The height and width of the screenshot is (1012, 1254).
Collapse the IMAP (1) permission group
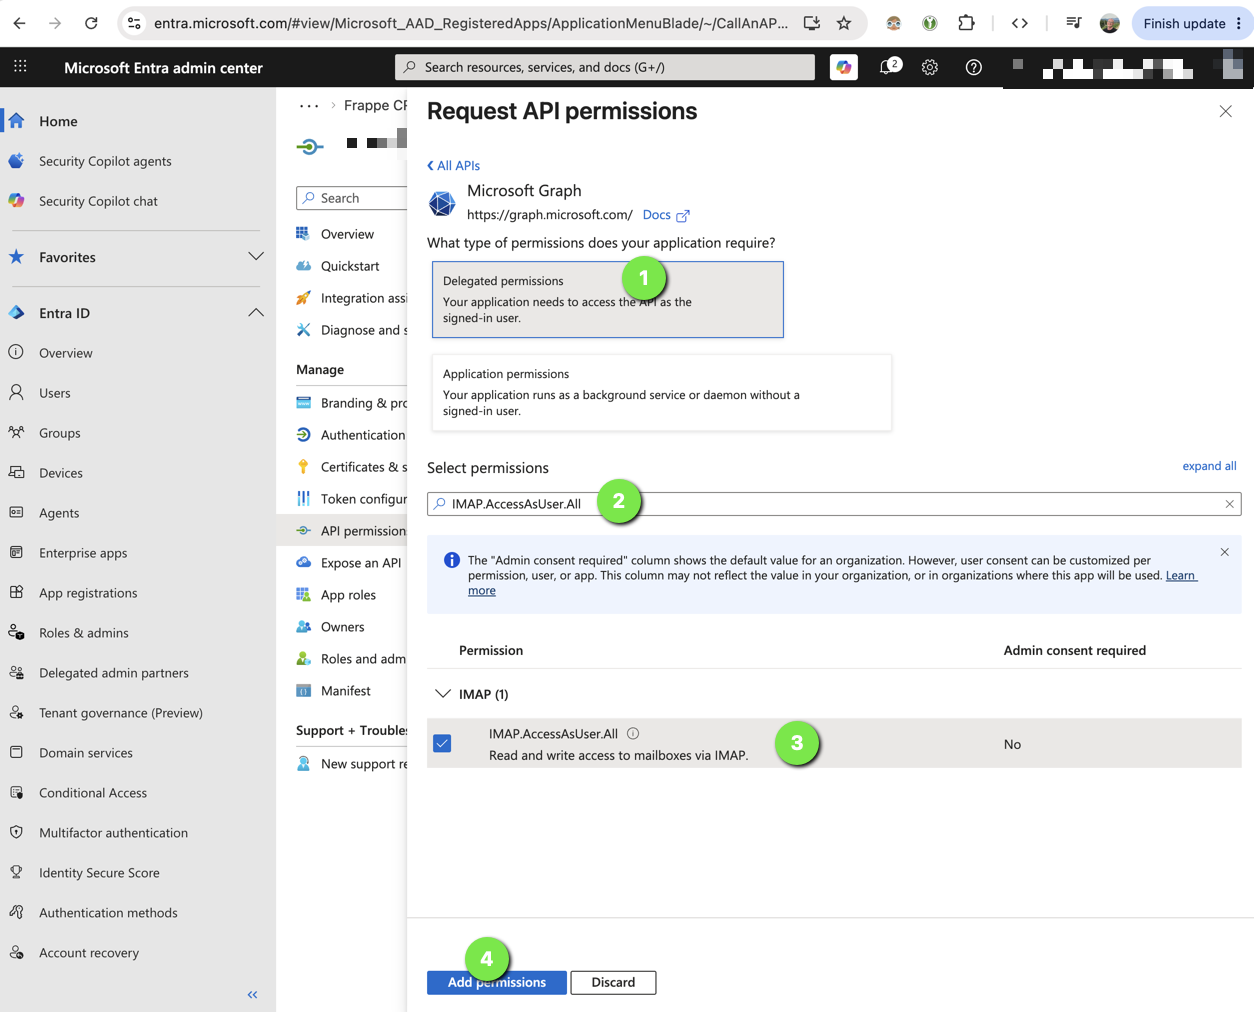[x=443, y=694]
